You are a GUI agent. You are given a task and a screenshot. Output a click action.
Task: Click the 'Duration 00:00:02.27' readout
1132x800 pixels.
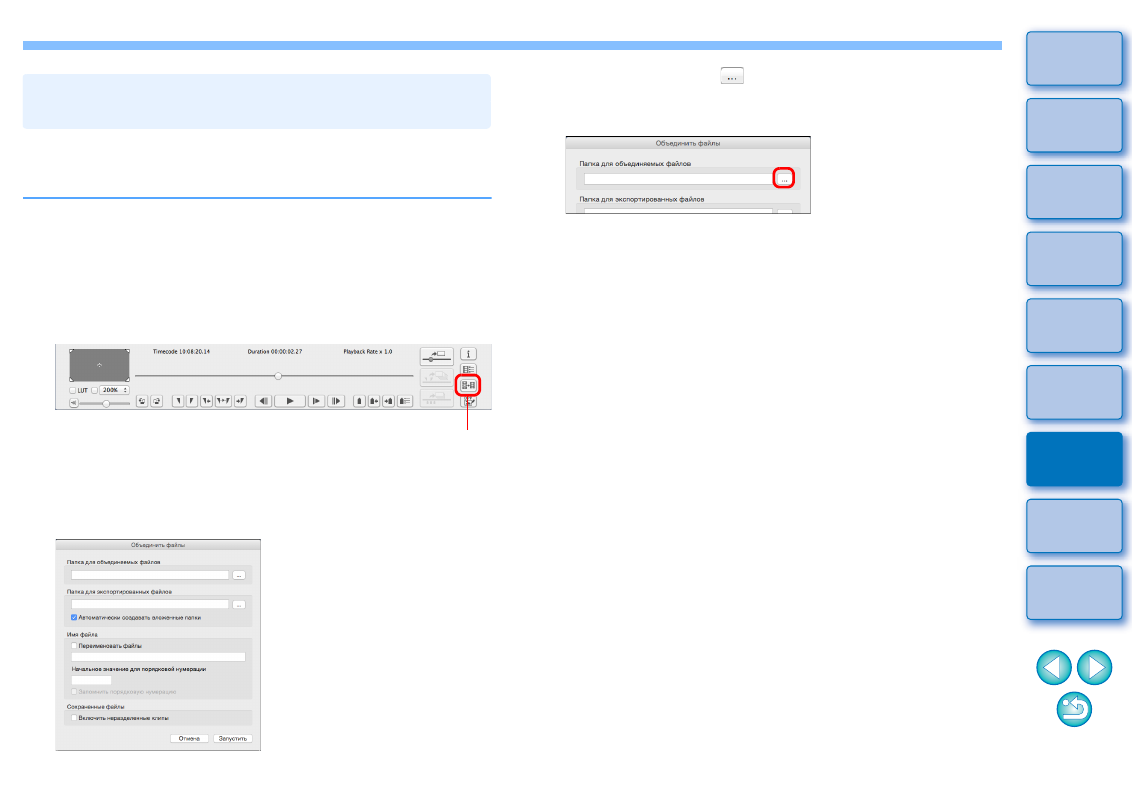(x=274, y=352)
